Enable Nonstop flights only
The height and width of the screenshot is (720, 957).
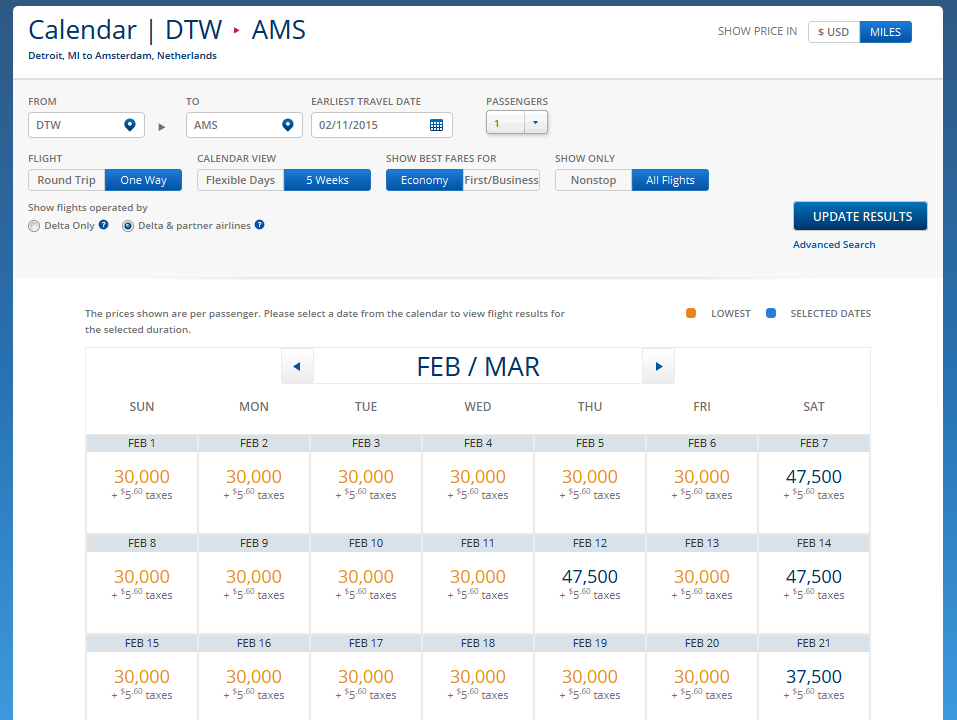(x=593, y=180)
